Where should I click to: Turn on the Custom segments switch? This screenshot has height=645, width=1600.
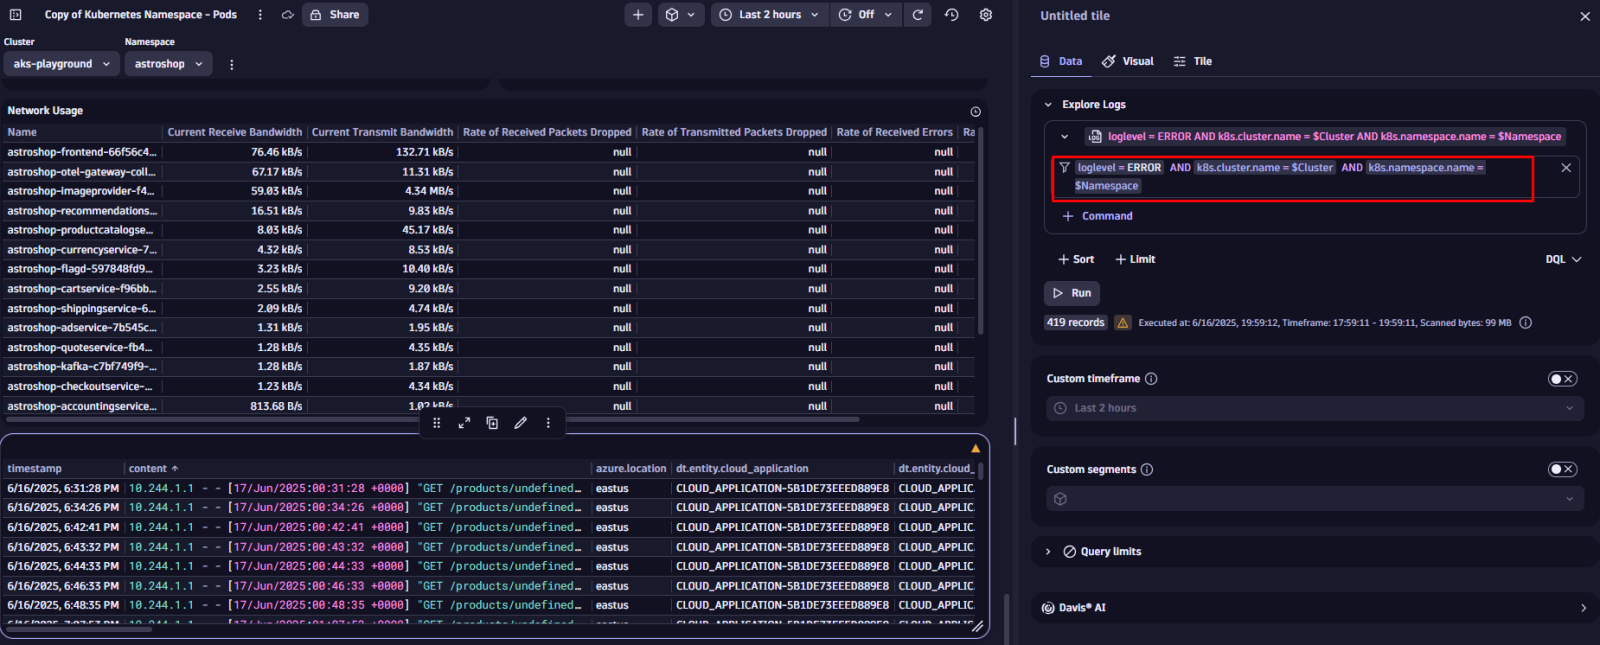coord(1562,470)
